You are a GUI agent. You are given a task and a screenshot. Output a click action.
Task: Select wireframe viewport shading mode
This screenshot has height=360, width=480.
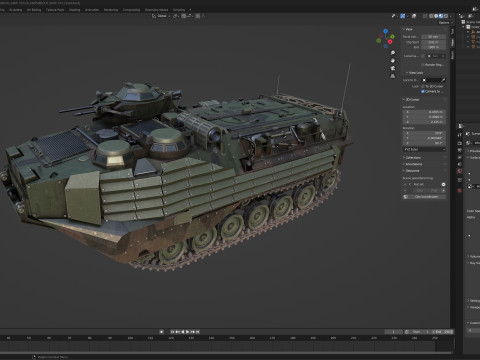pyautogui.click(x=431, y=16)
